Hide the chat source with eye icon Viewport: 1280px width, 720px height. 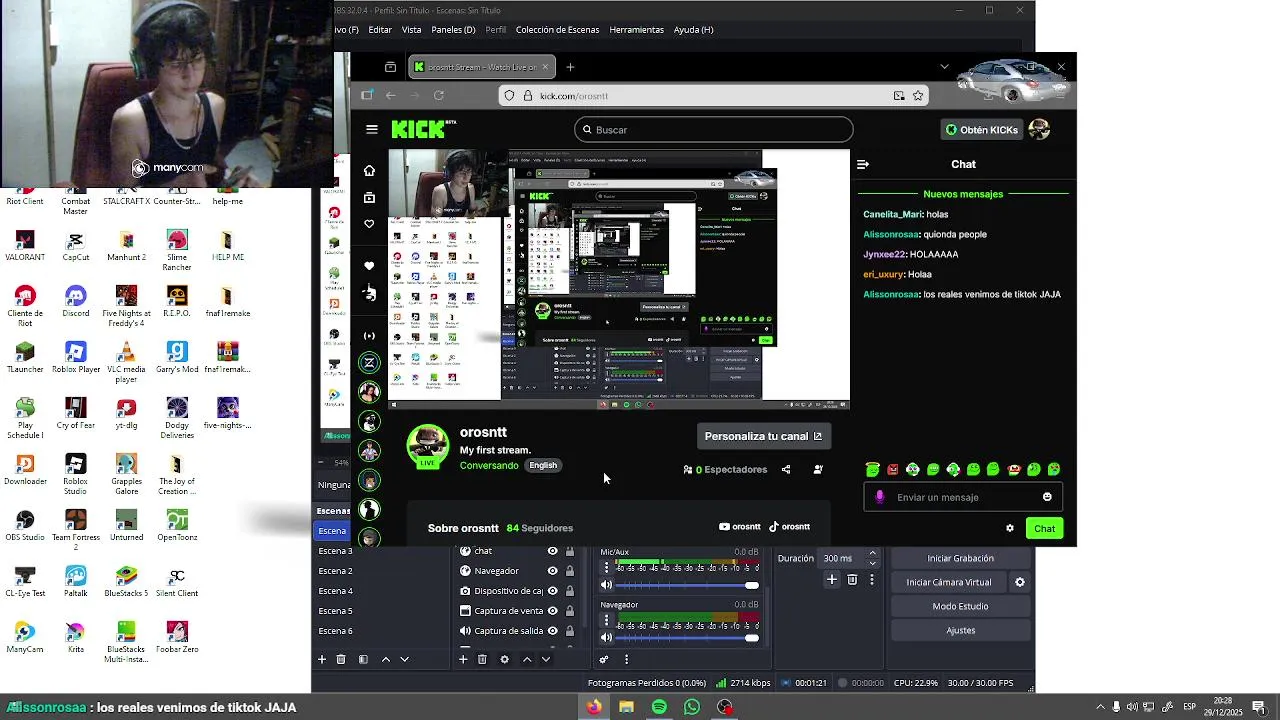[x=552, y=551]
